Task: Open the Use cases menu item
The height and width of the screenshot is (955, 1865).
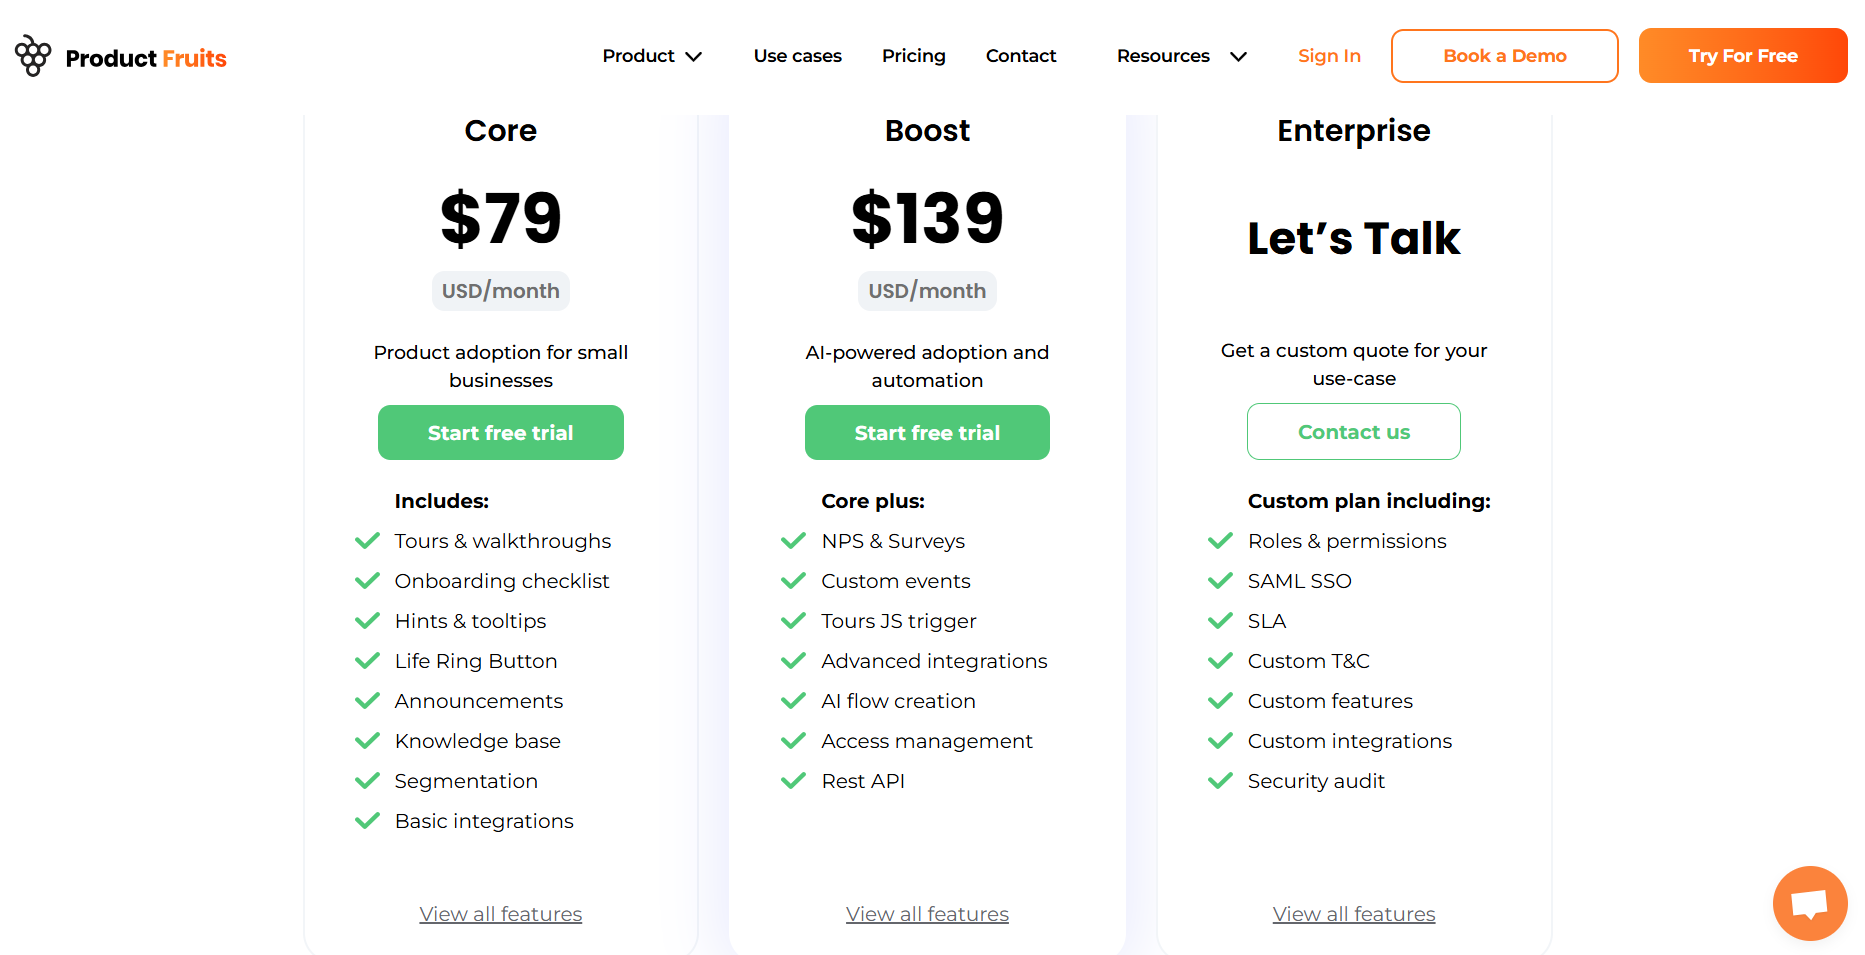Action: (x=797, y=56)
